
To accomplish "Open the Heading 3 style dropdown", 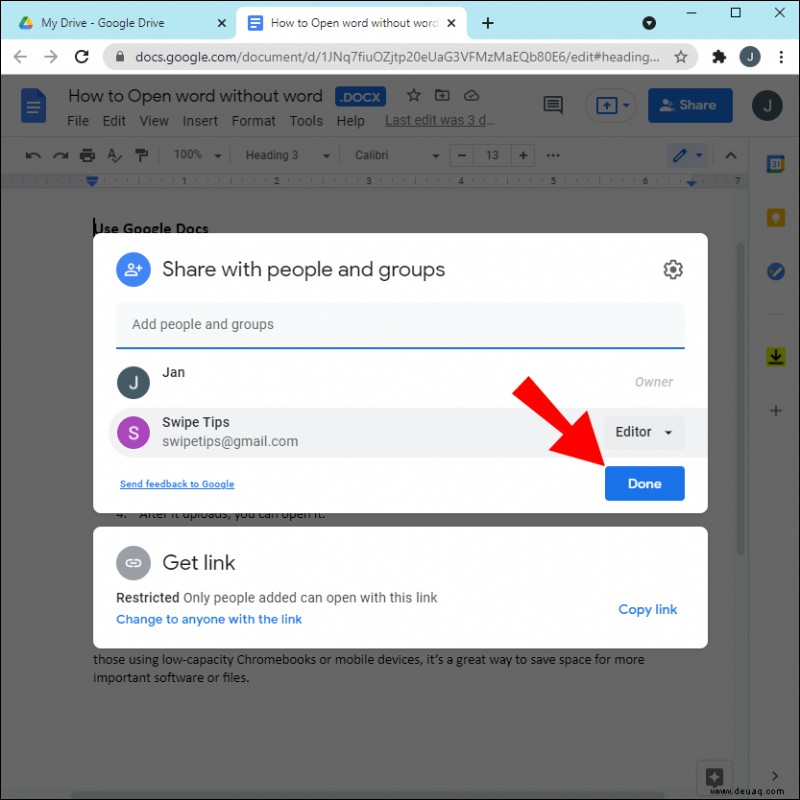I will pos(287,155).
